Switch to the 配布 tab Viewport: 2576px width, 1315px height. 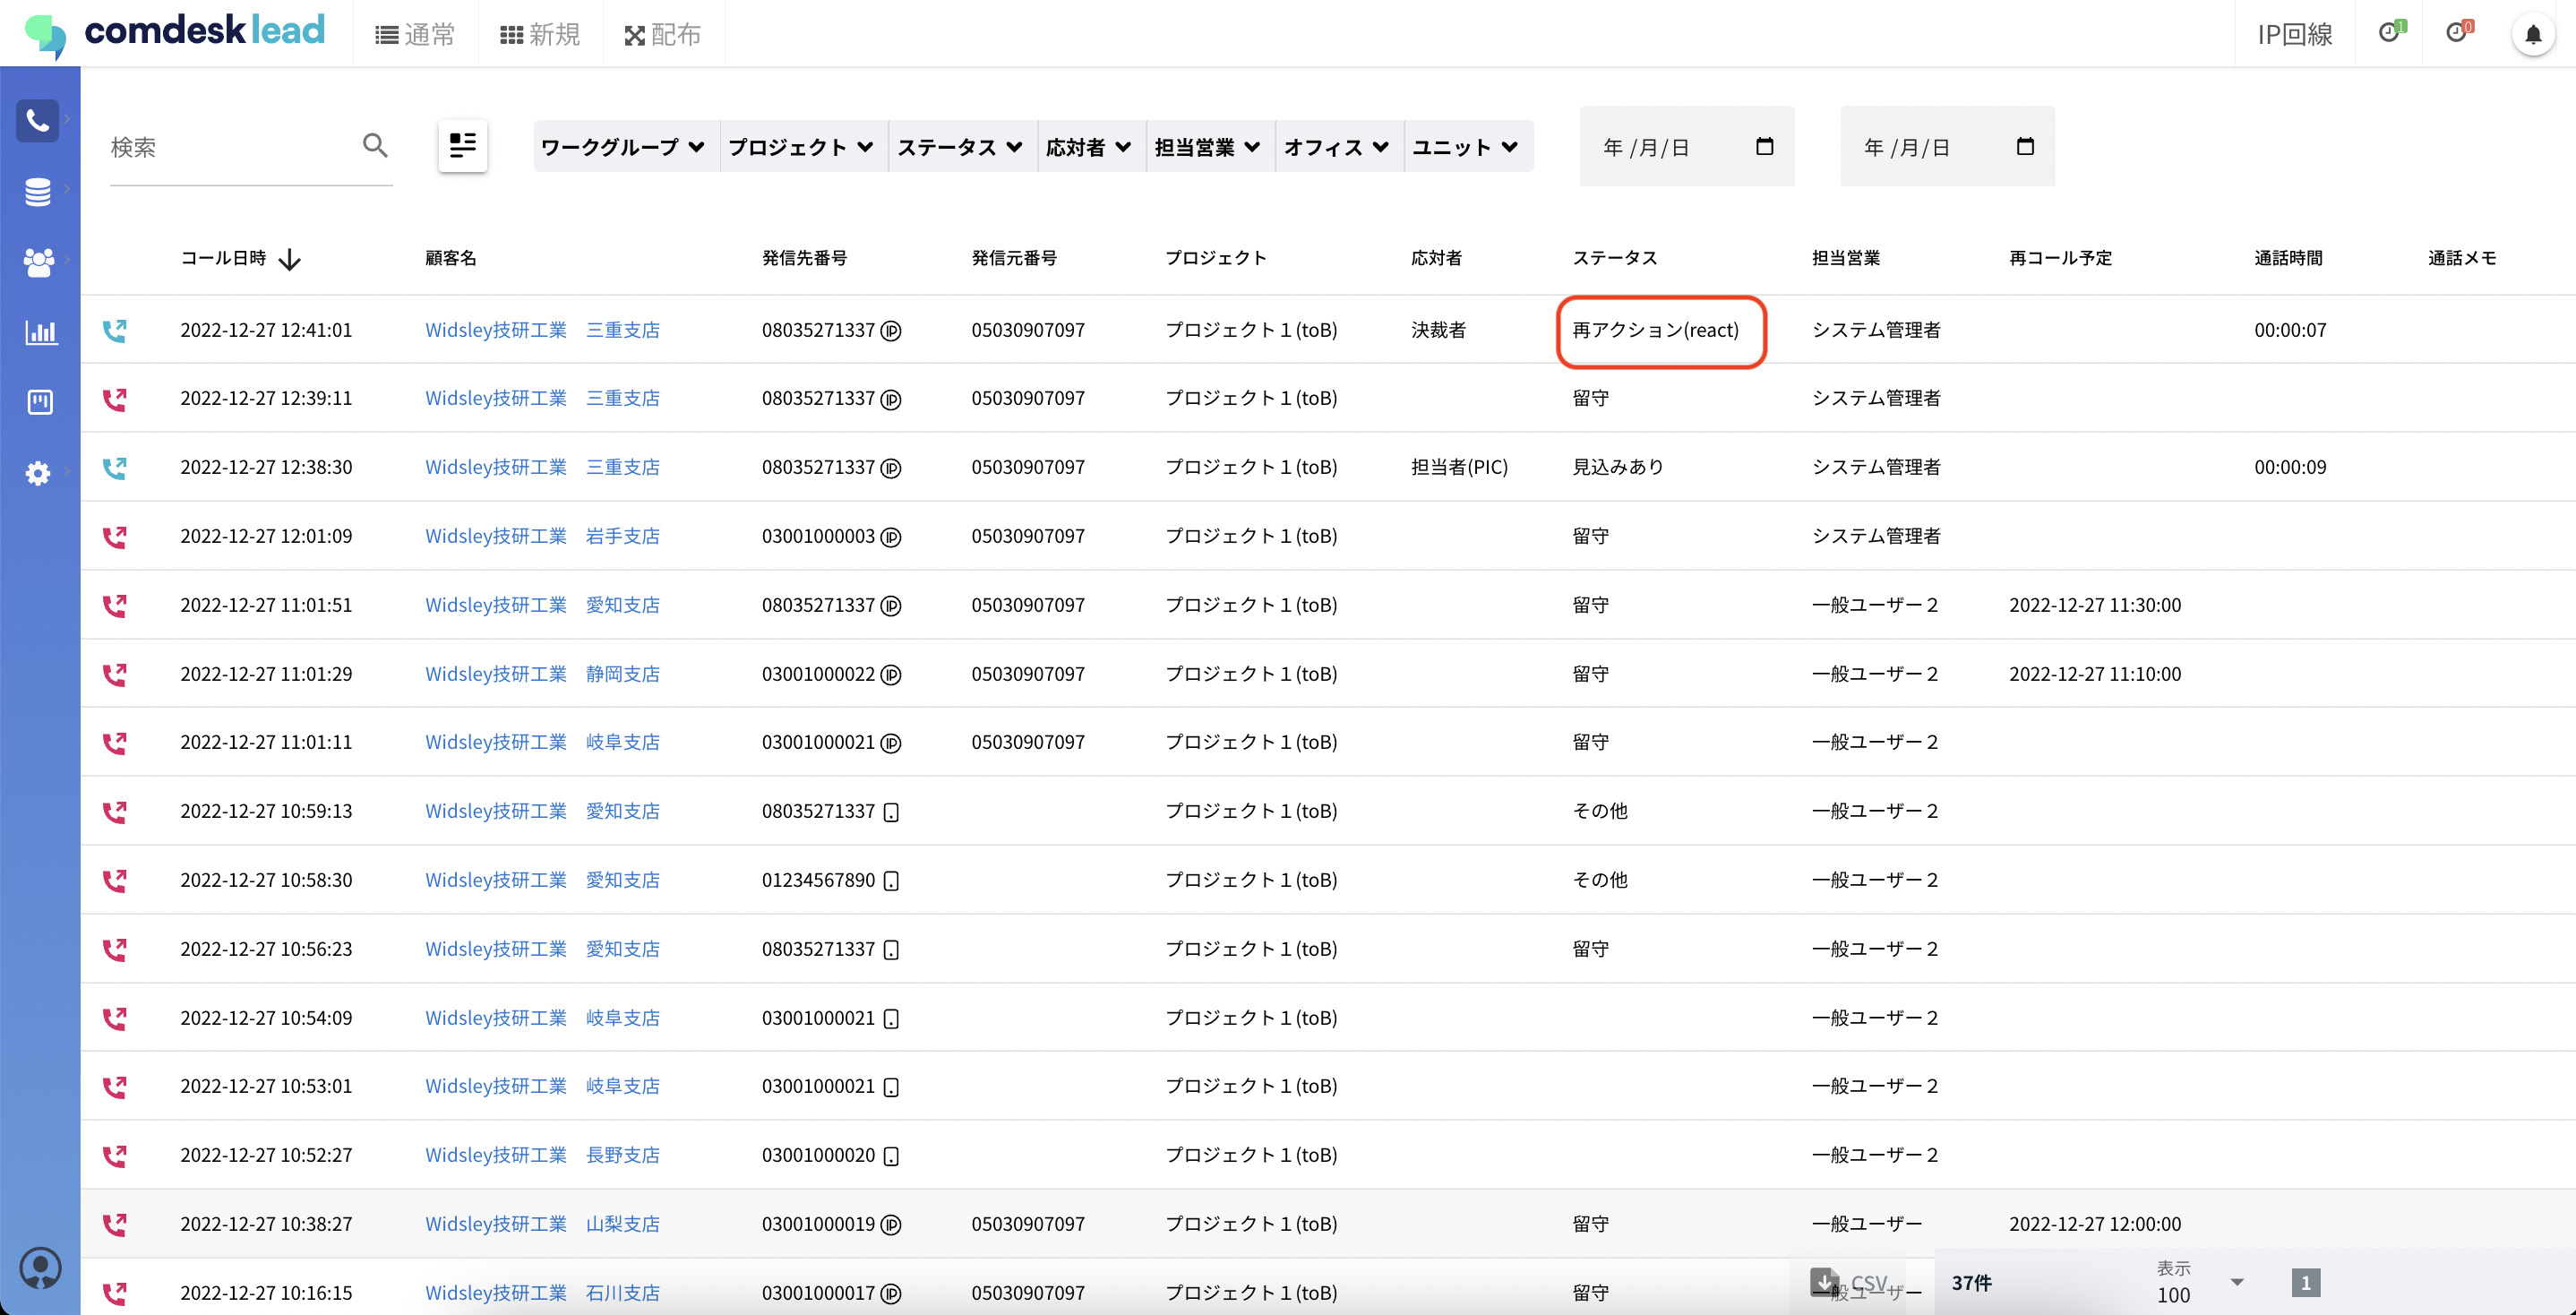[662, 35]
